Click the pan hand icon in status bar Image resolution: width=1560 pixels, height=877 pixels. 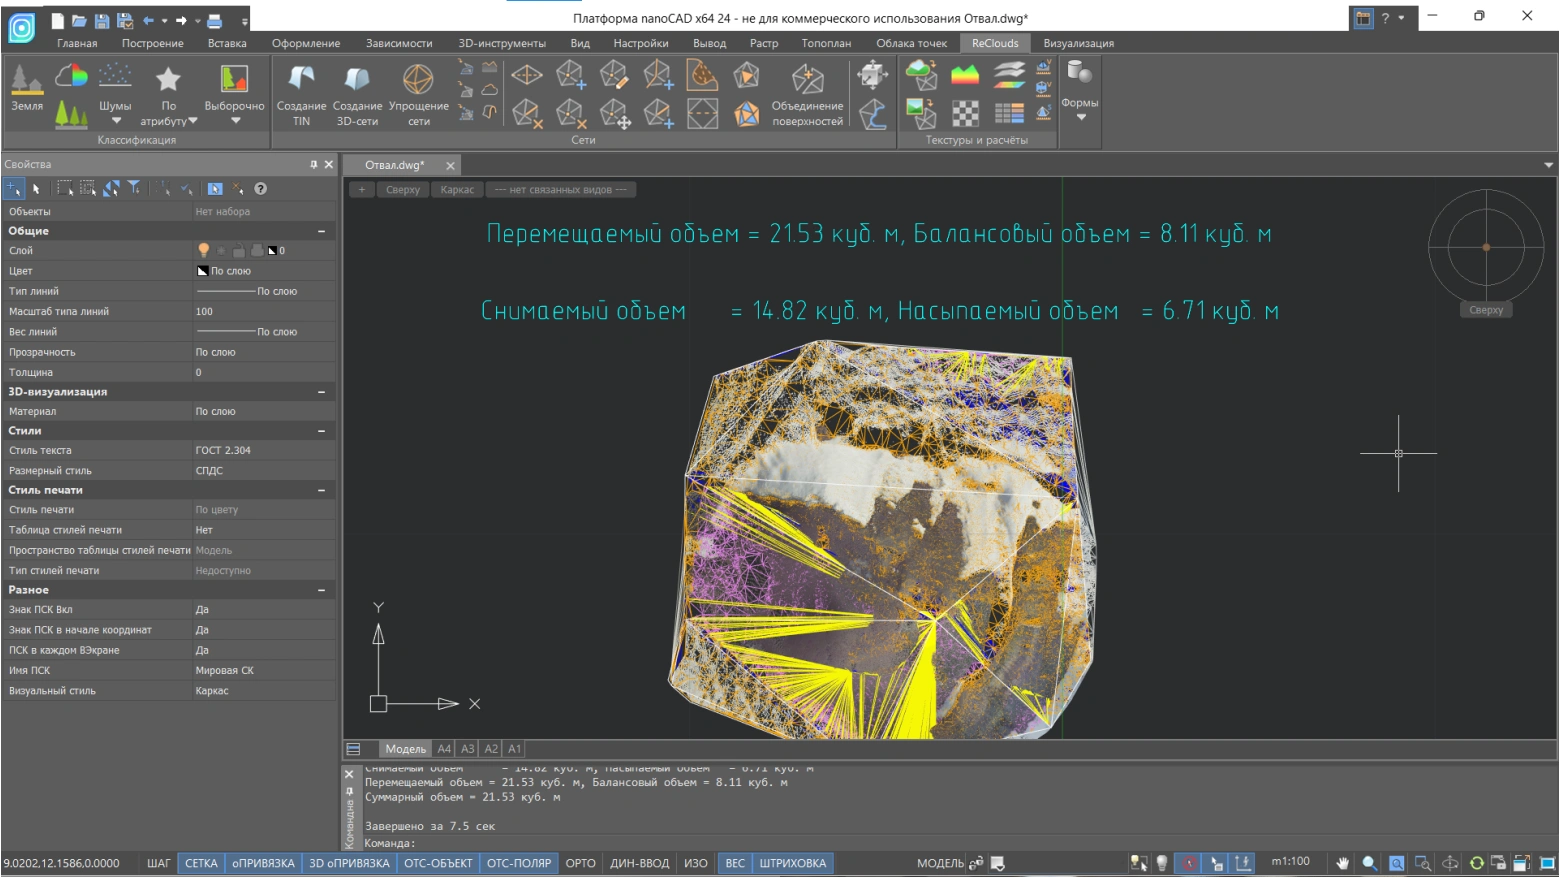[x=1343, y=863]
